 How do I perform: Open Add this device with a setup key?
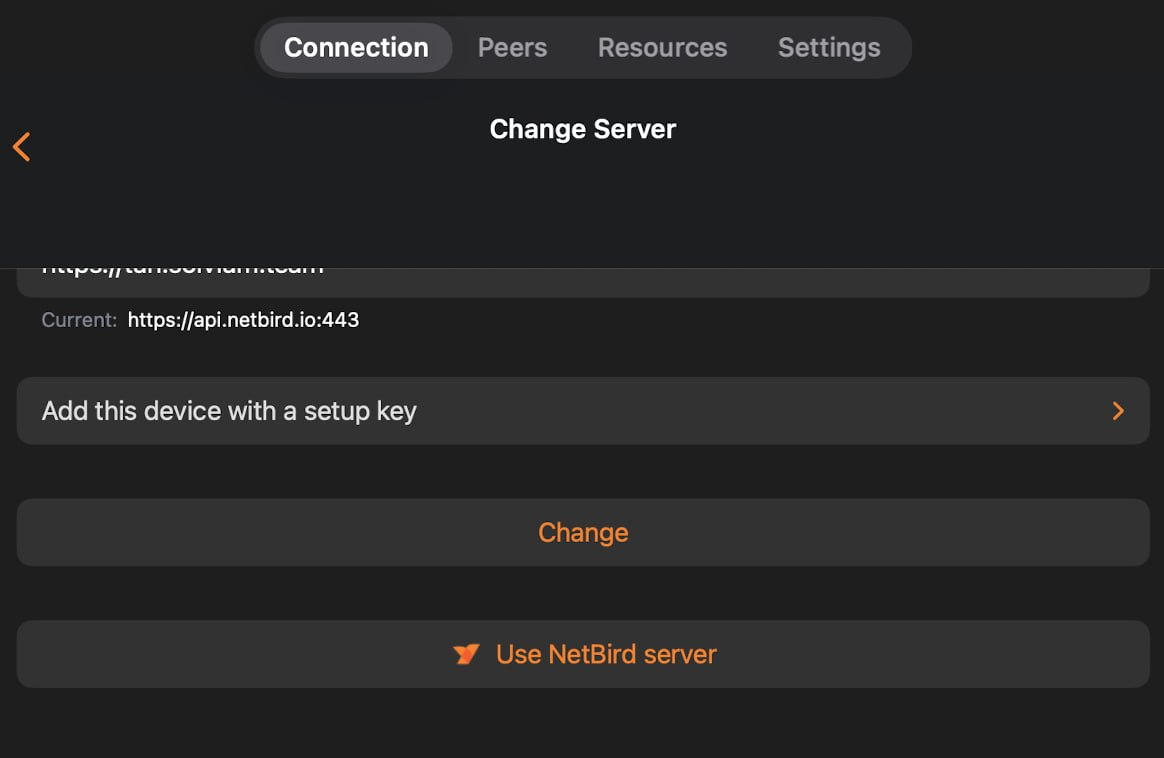[583, 411]
